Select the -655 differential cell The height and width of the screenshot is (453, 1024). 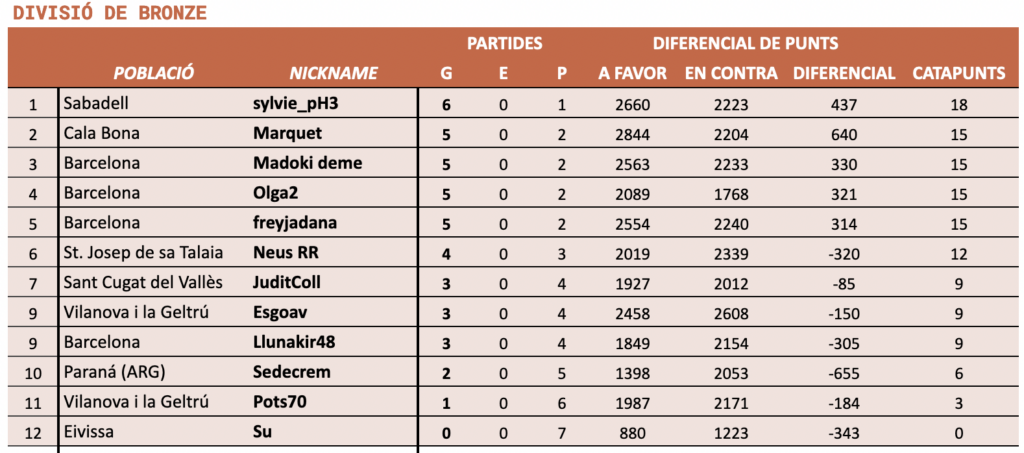(x=844, y=373)
